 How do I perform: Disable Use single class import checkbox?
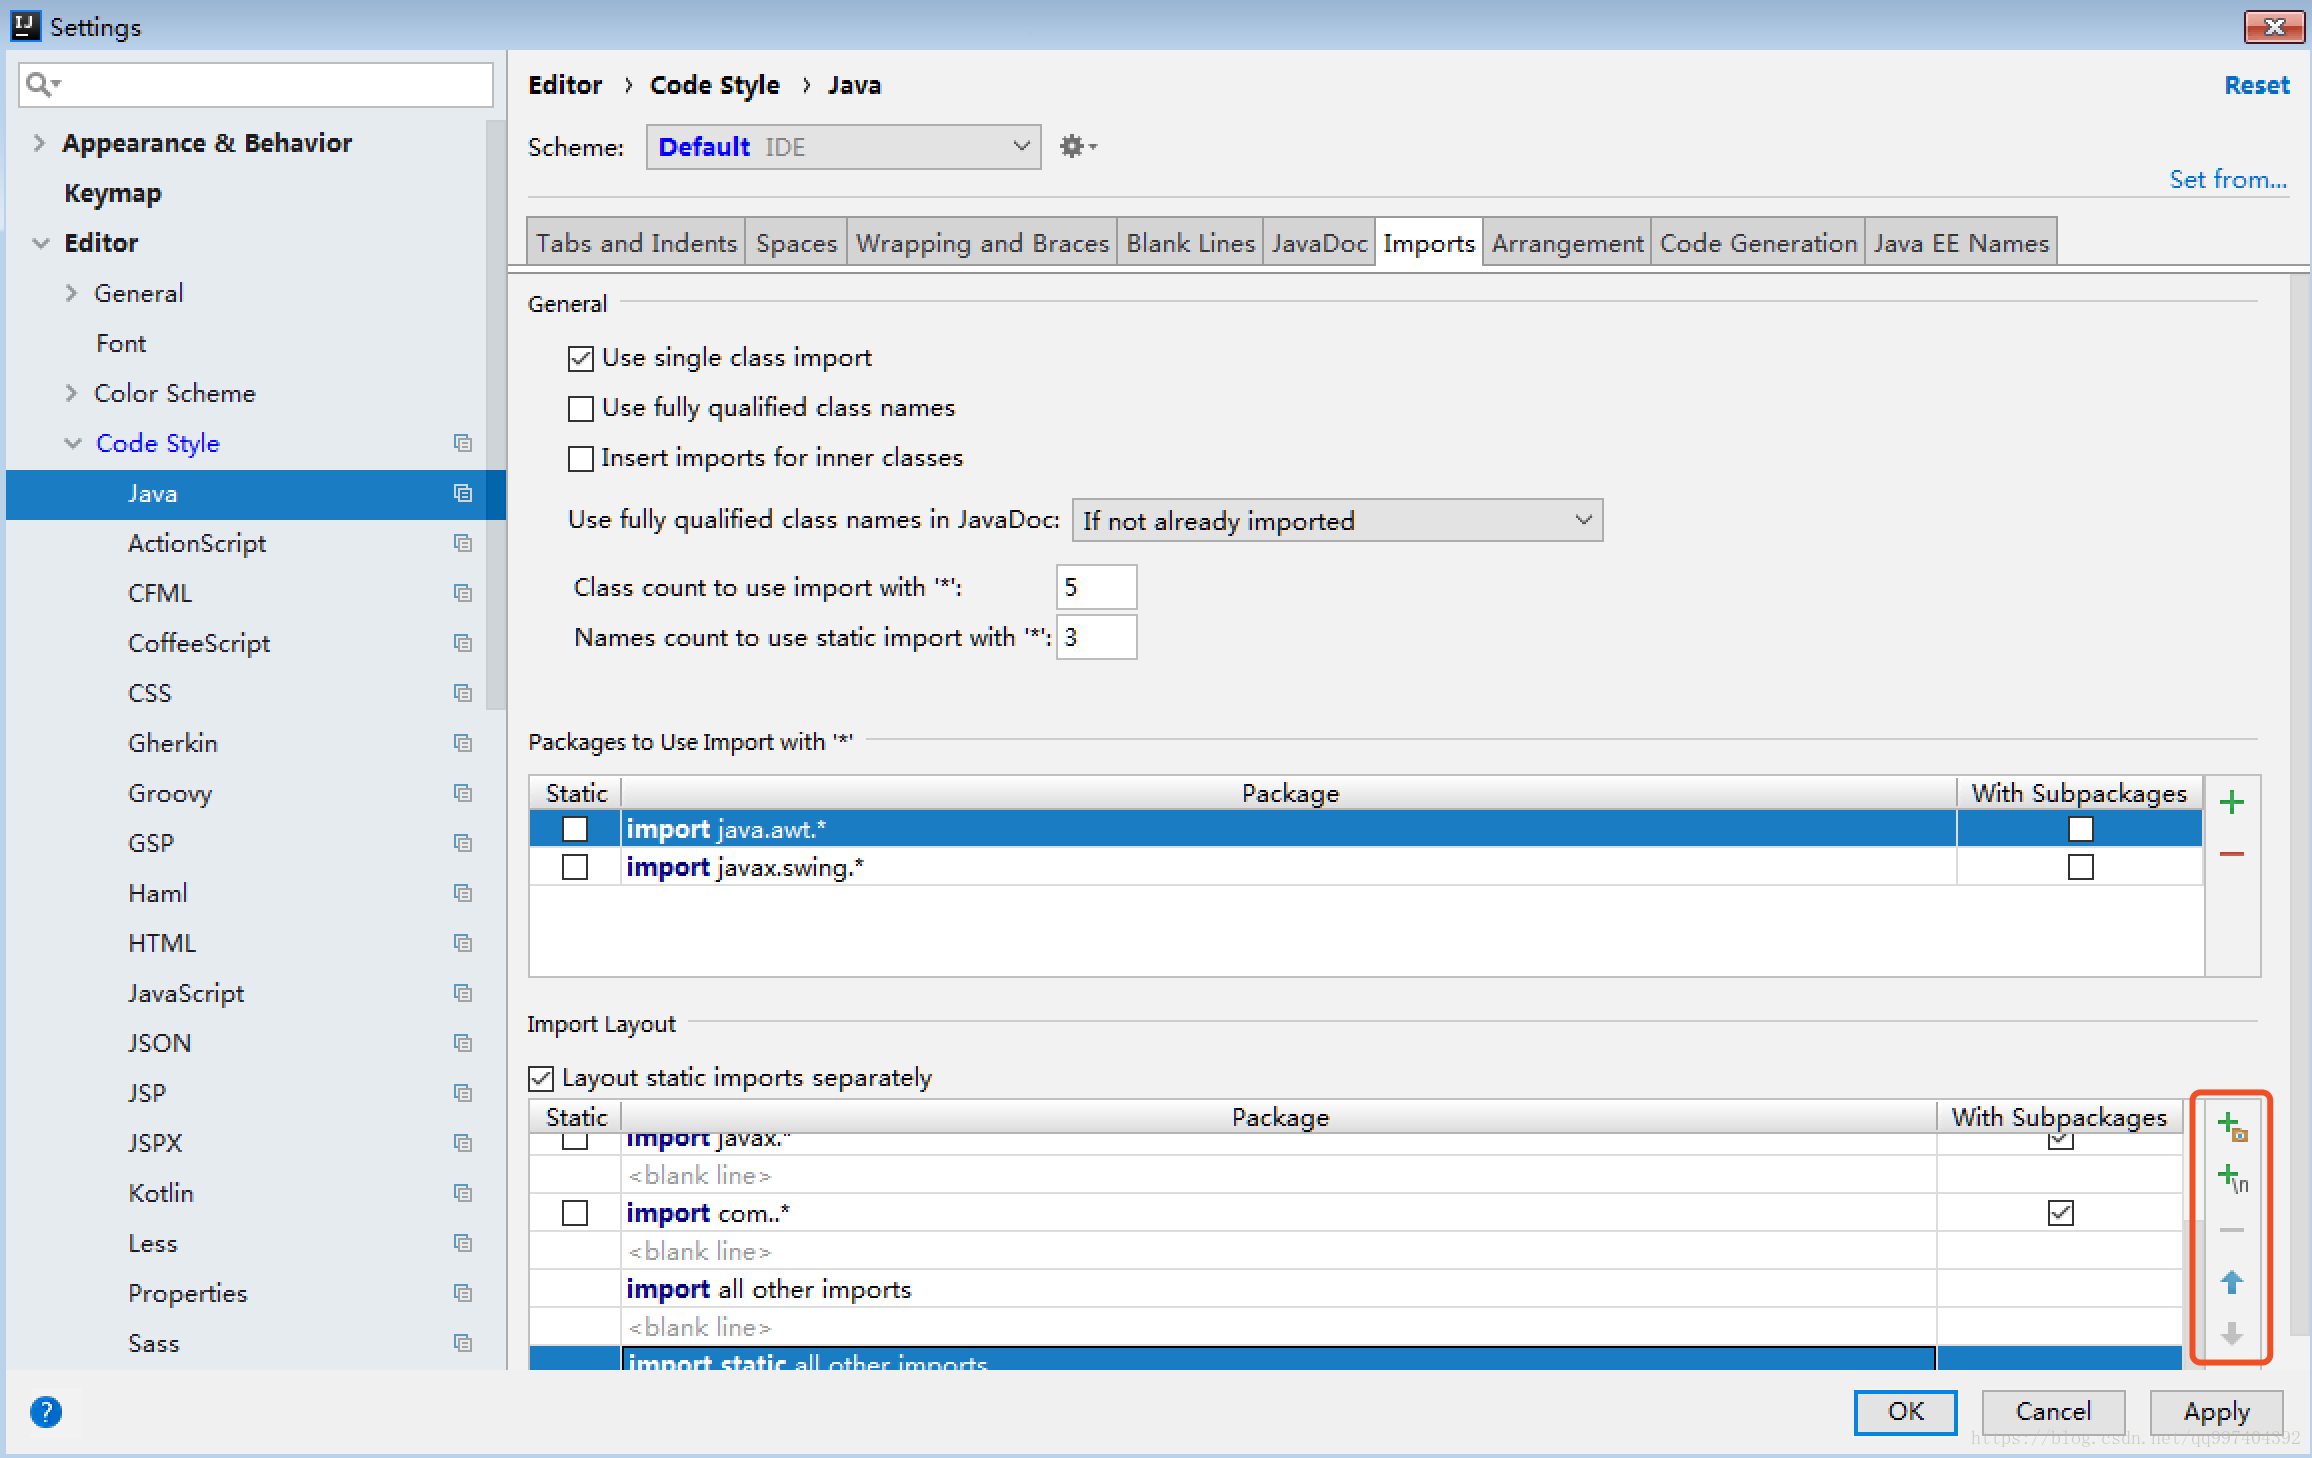point(580,358)
